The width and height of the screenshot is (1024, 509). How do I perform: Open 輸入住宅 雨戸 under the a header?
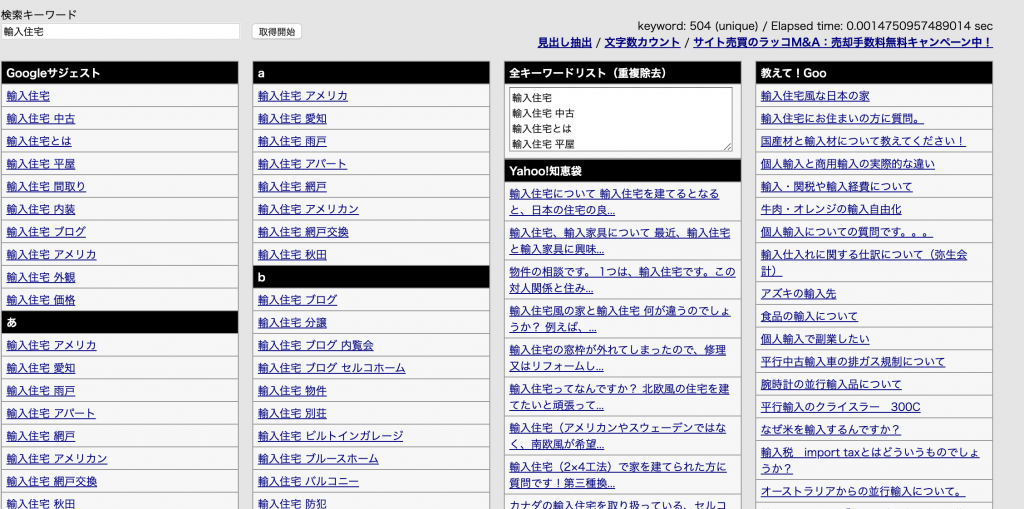pyautogui.click(x=292, y=141)
